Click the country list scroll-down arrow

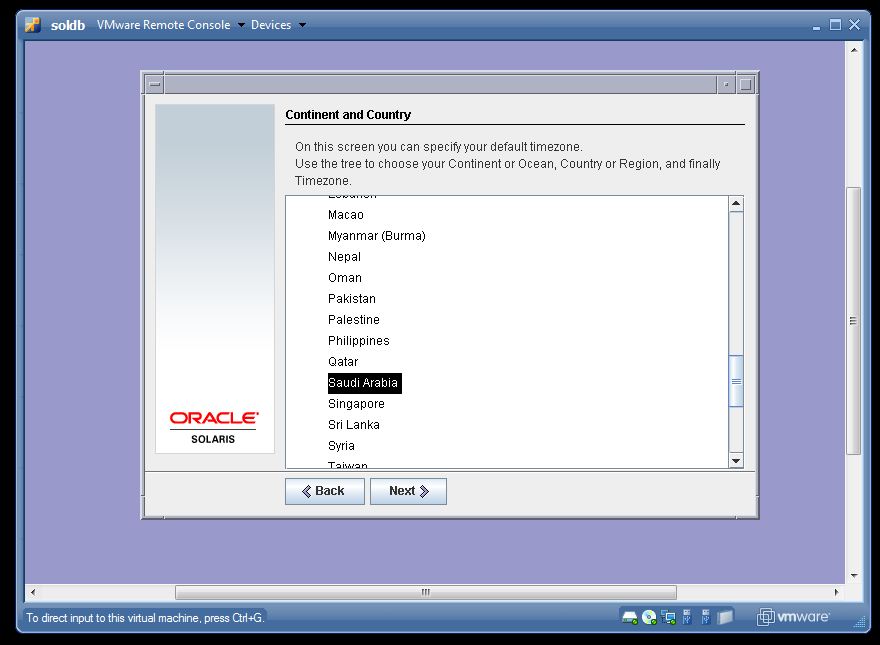[736, 461]
